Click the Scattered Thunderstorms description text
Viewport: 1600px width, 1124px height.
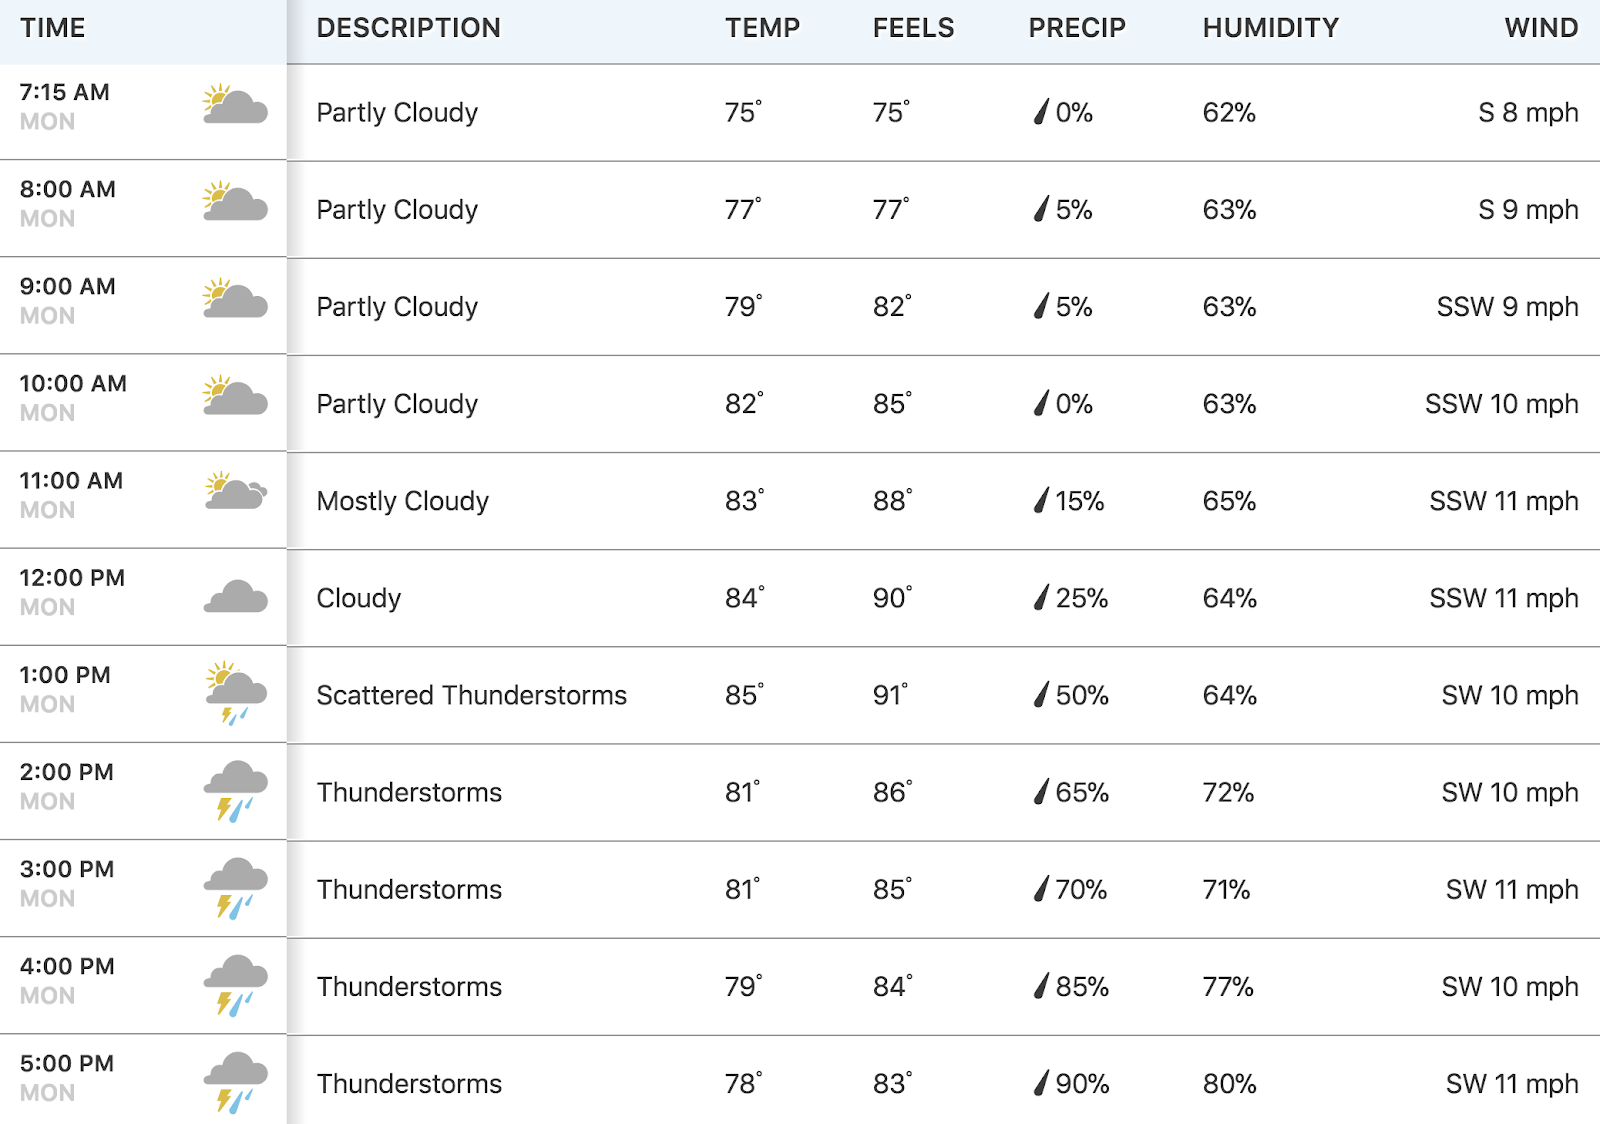[472, 695]
